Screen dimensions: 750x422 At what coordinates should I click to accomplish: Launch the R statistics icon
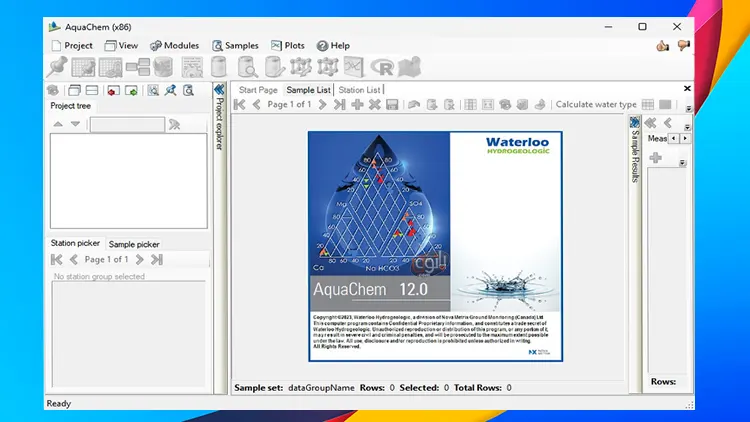(382, 67)
